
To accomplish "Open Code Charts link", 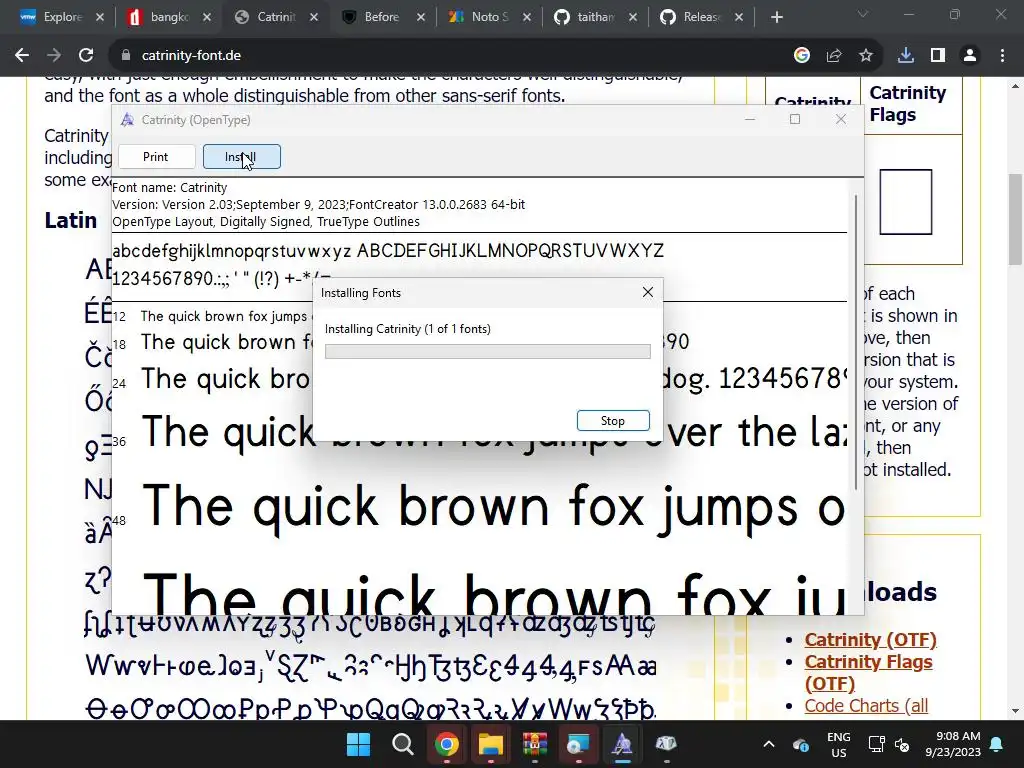I will [x=866, y=705].
